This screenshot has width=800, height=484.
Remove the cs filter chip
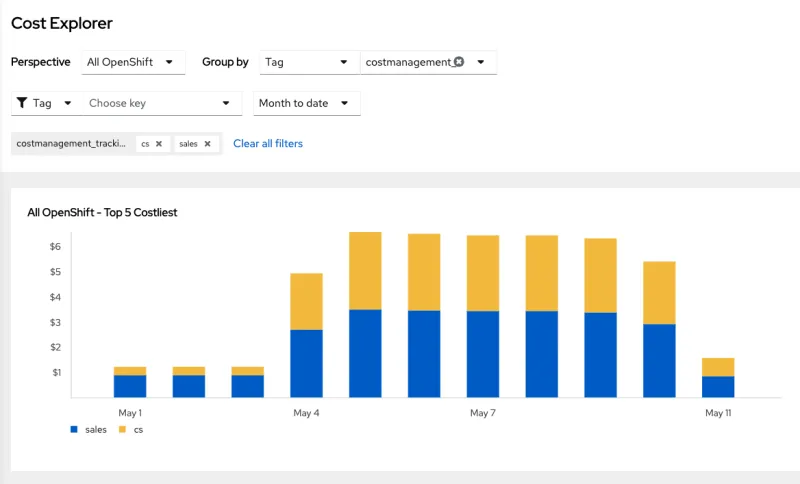point(159,144)
